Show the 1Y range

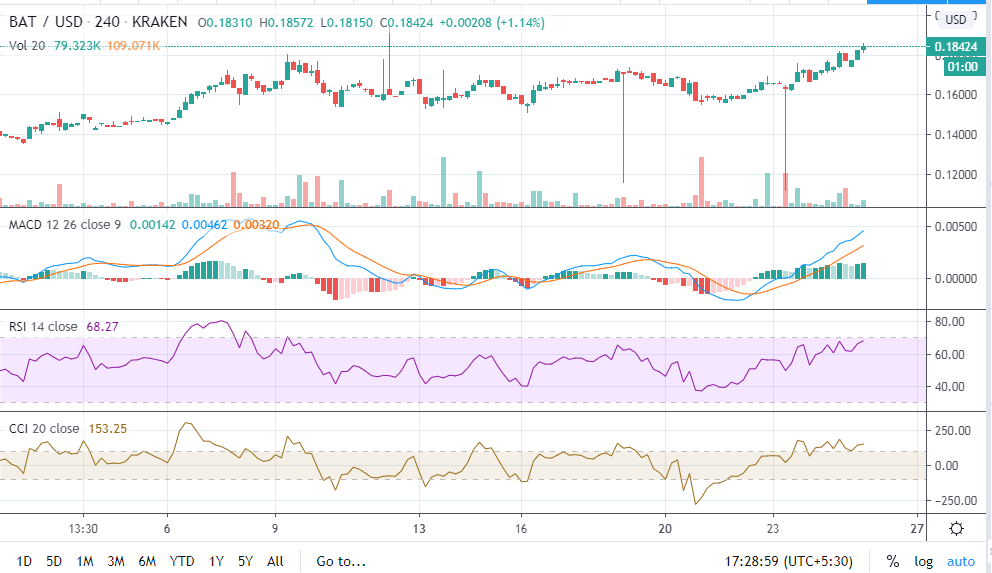pyautogui.click(x=217, y=562)
